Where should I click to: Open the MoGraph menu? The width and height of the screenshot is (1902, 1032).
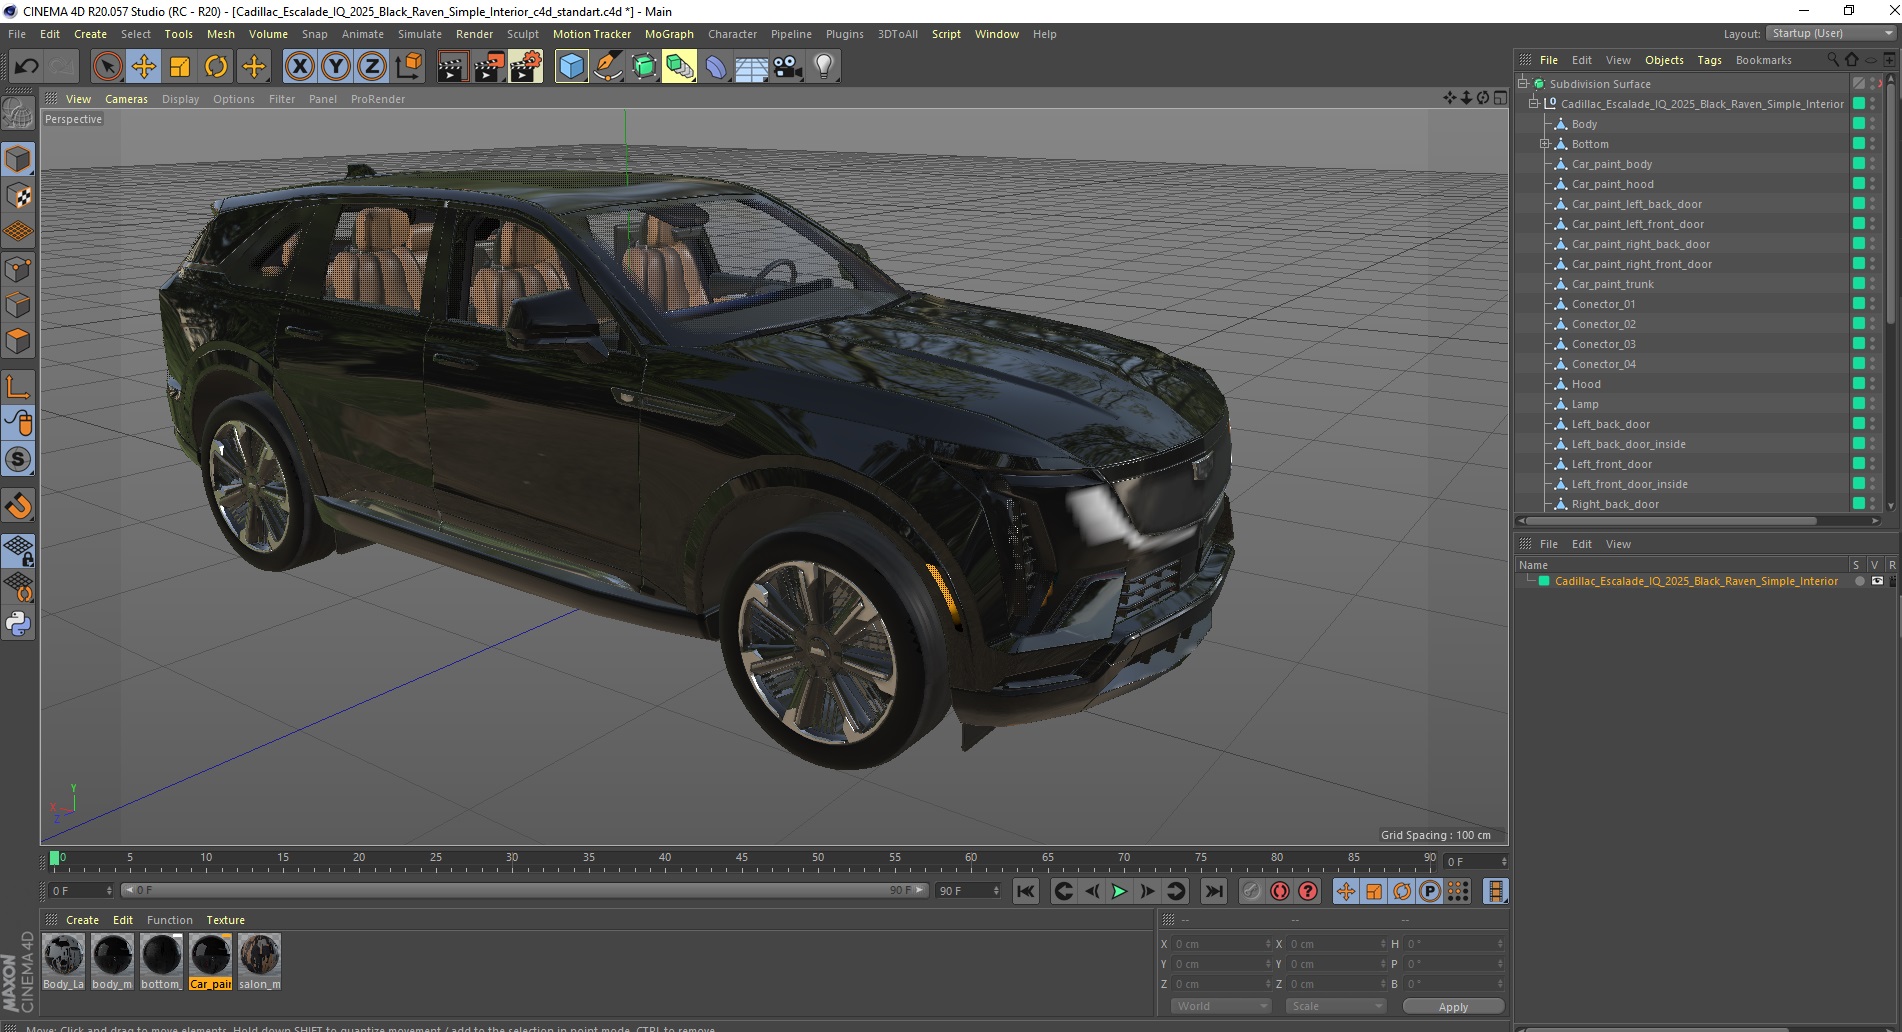[669, 34]
